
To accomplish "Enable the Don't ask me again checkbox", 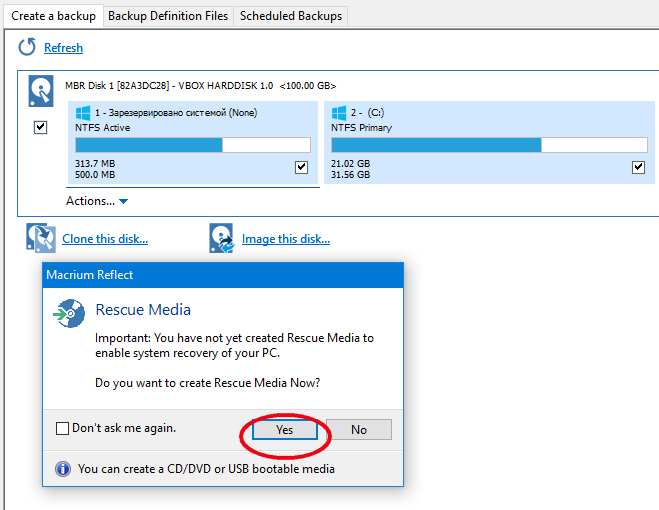I will point(62,428).
